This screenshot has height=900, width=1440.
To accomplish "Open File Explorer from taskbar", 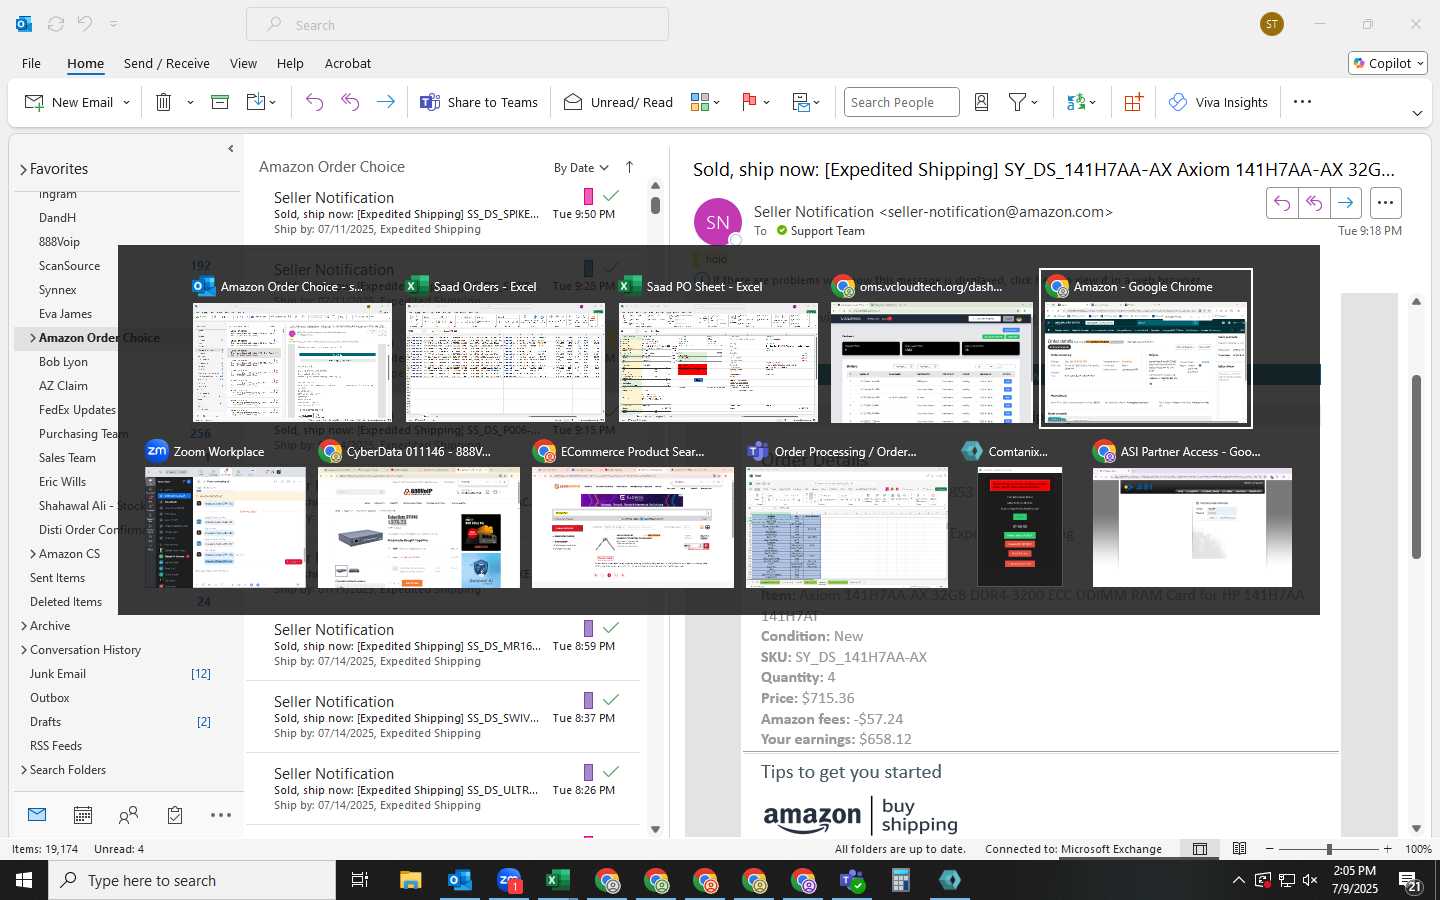I will click(x=411, y=880).
